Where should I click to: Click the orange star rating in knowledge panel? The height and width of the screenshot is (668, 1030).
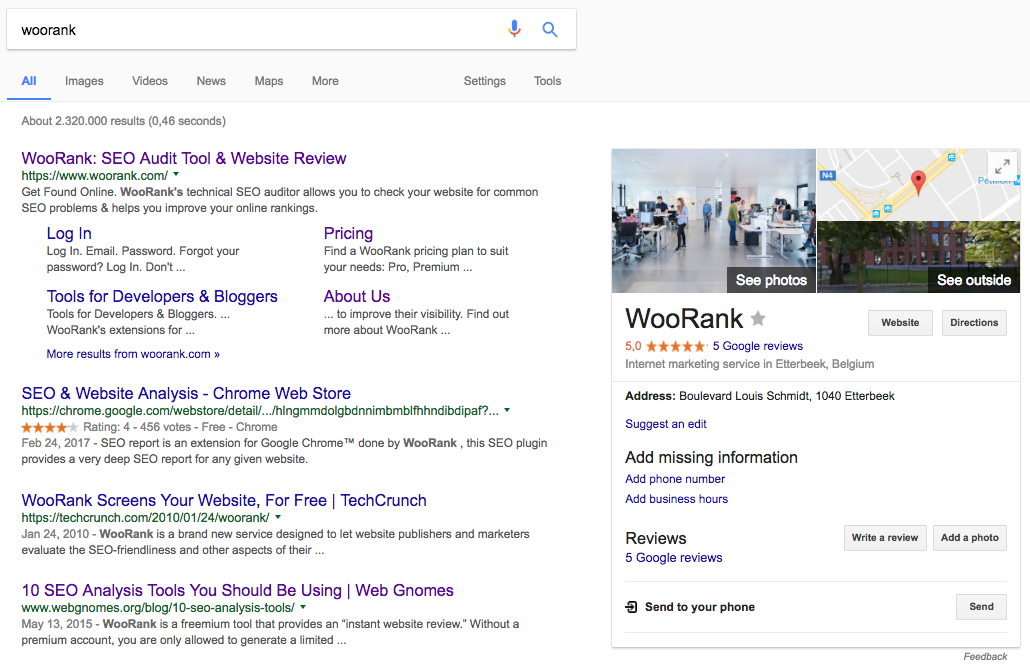676,346
